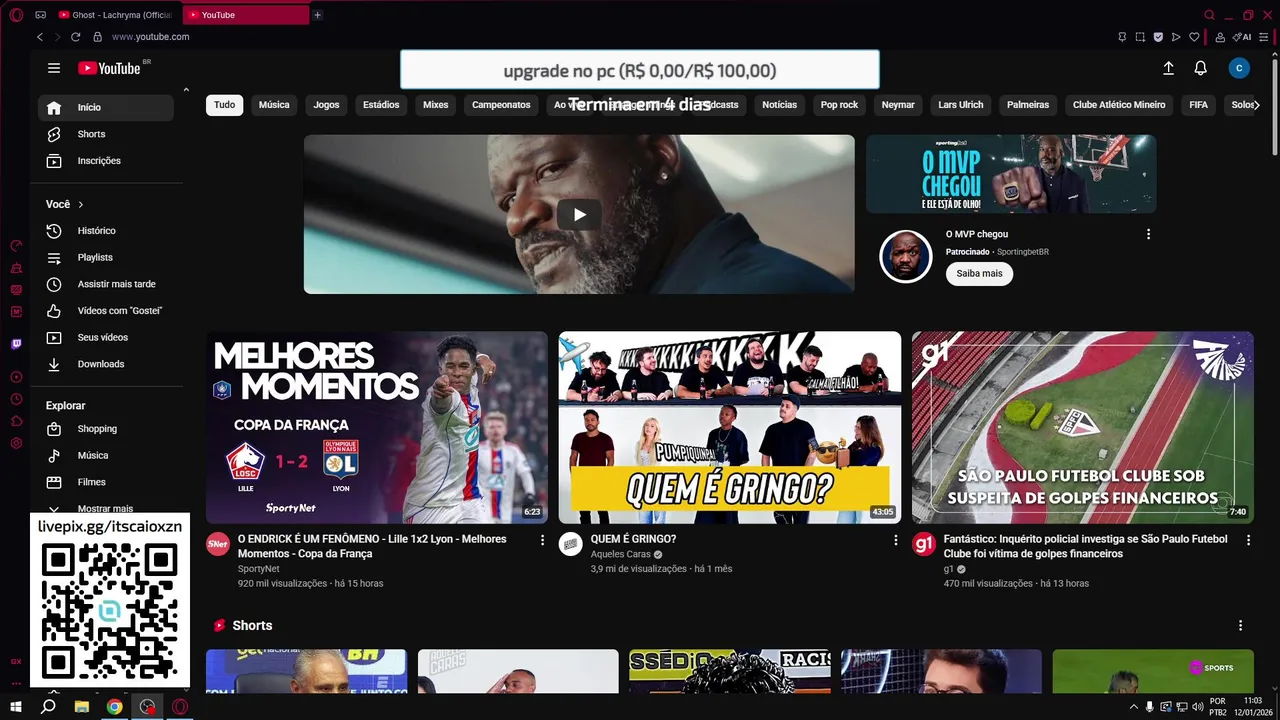
Task: Reload the page with the refresh icon
Action: [75, 37]
